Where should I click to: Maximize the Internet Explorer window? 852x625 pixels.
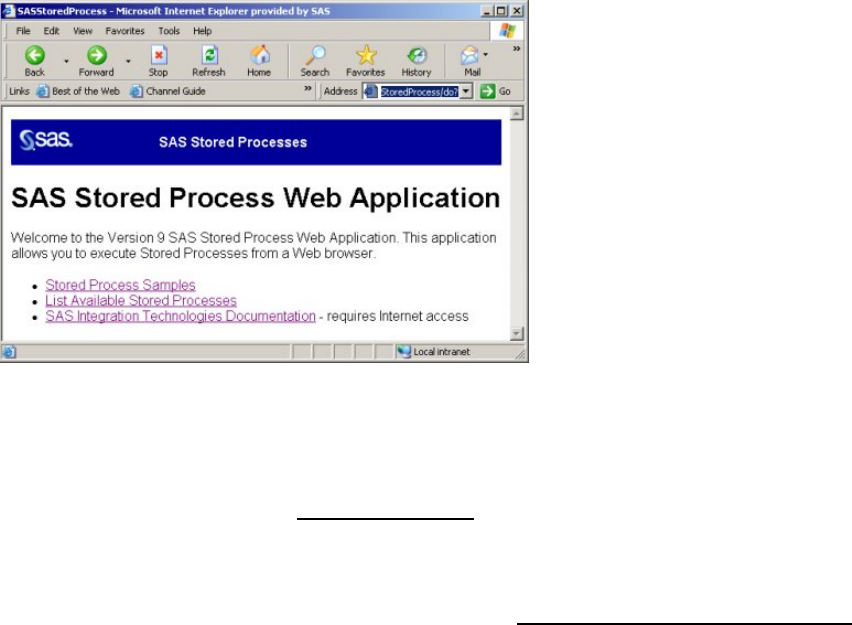pyautogui.click(x=501, y=11)
